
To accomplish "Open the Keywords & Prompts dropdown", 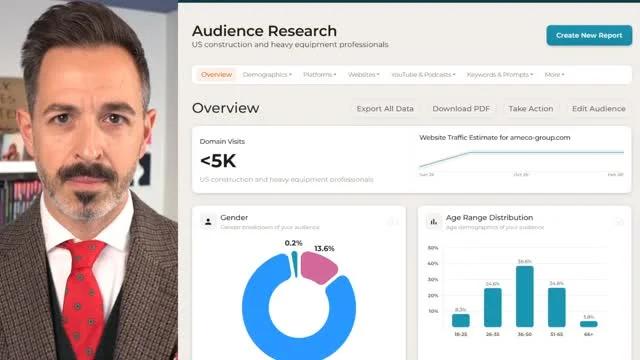I will [500, 75].
